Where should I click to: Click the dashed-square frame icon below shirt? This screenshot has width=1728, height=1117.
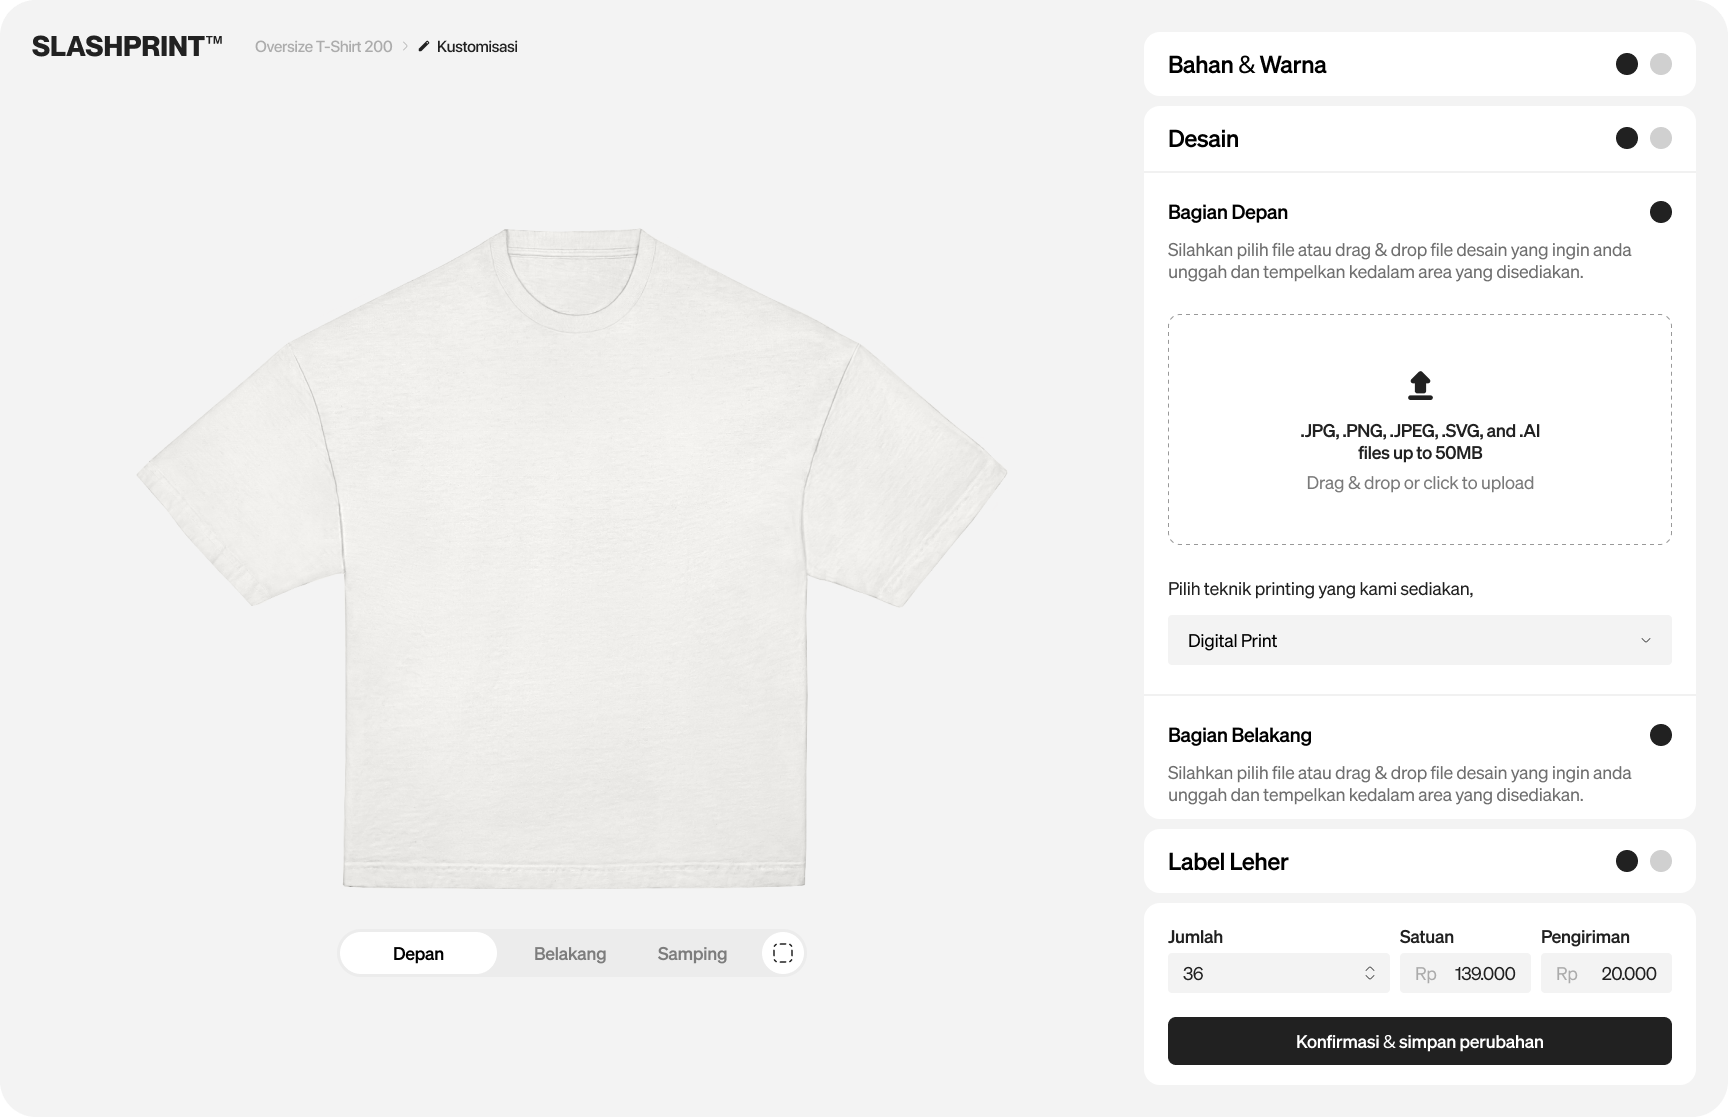pyautogui.click(x=783, y=953)
